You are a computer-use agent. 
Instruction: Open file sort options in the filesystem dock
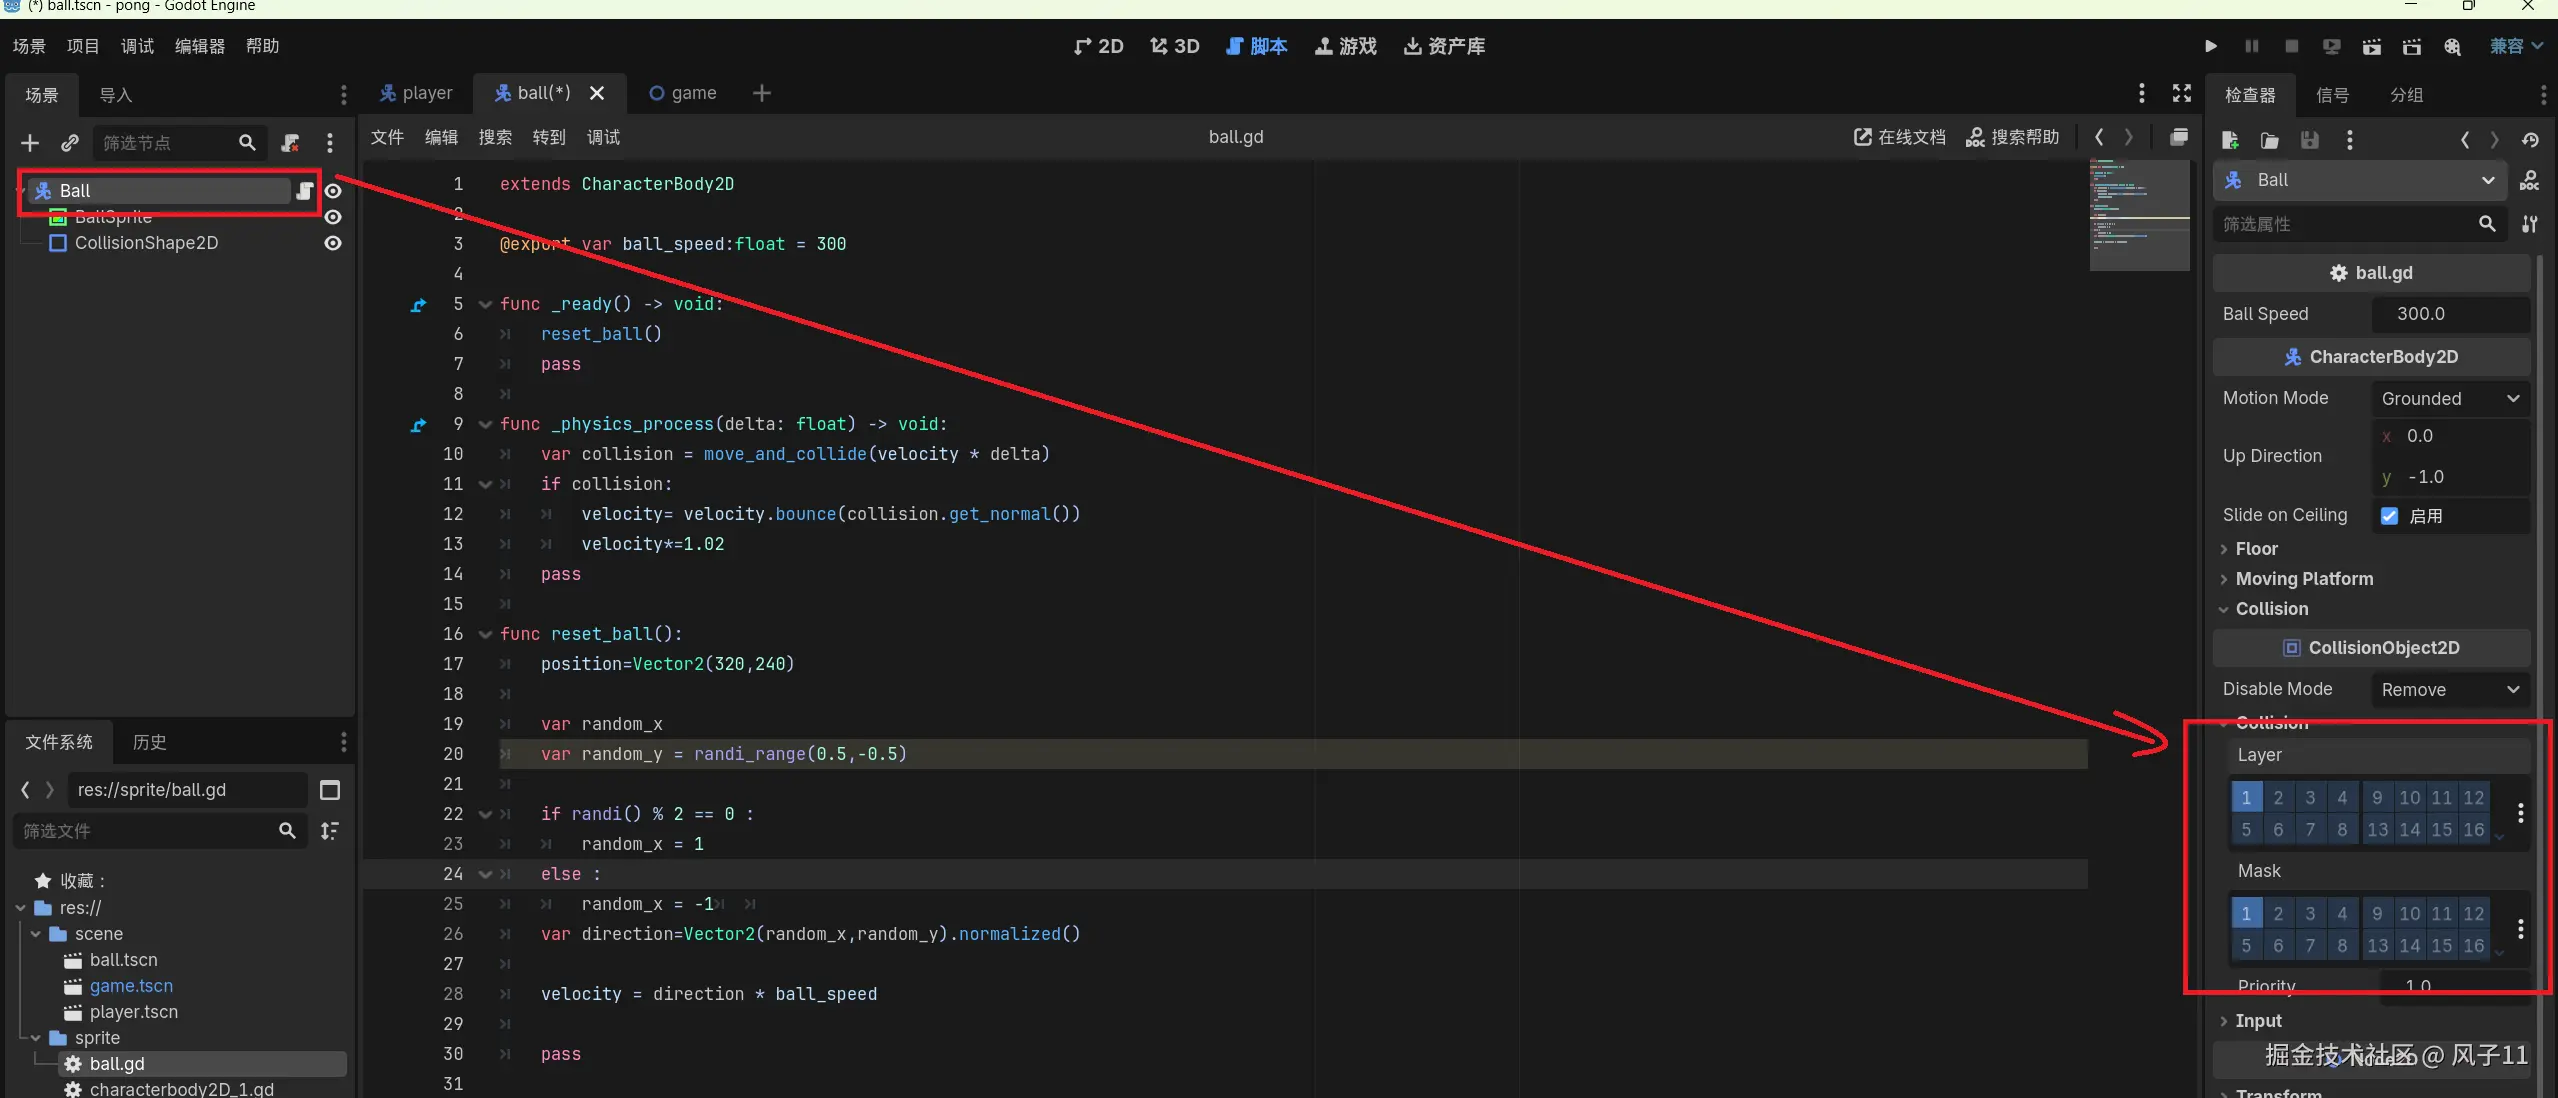[x=329, y=830]
